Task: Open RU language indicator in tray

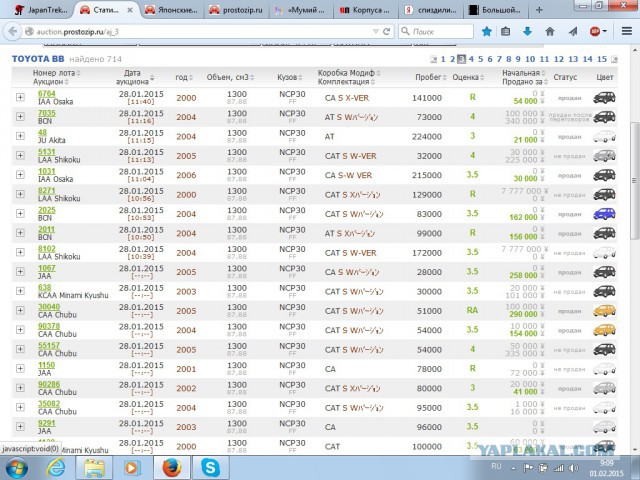Action: click(496, 466)
